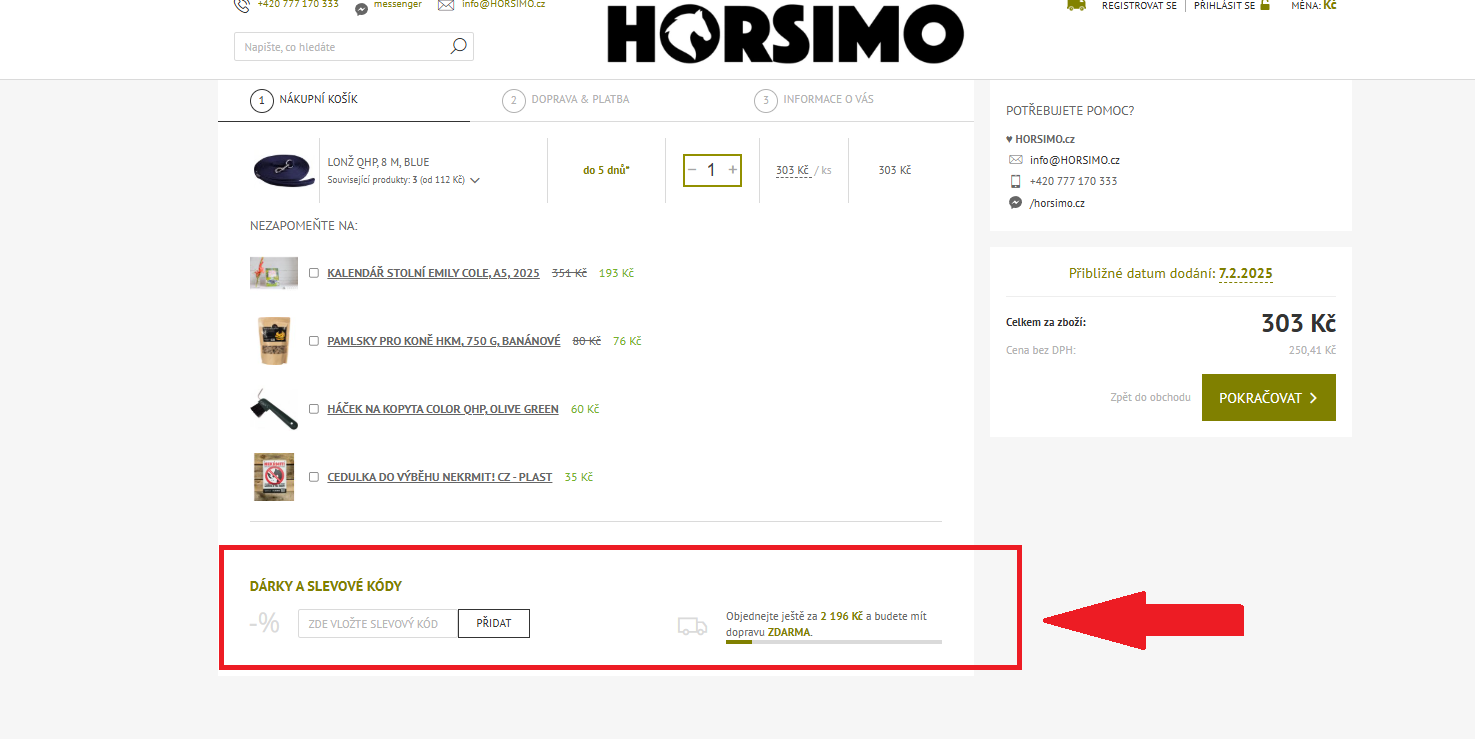The width and height of the screenshot is (1475, 739).
Task: Click the Pokračovat button
Action: click(x=1269, y=398)
